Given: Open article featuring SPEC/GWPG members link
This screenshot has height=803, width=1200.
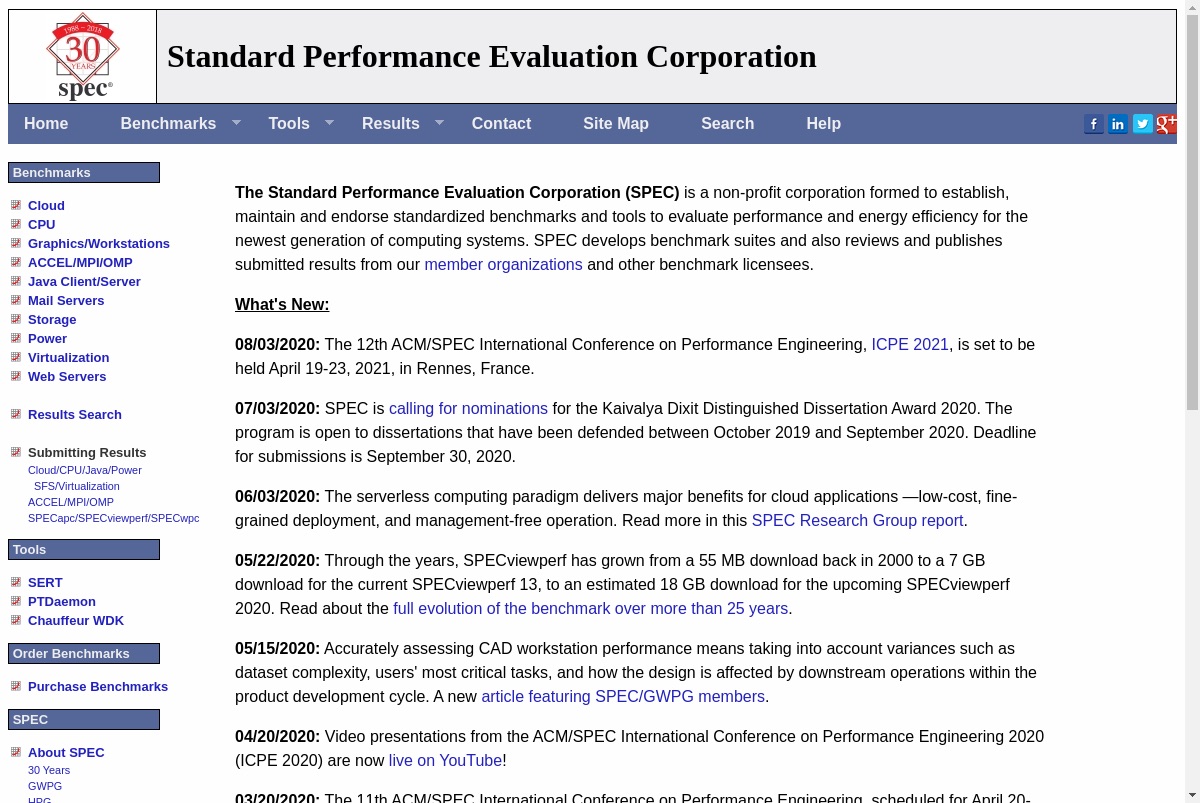Looking at the screenshot, I should pyautogui.click(x=623, y=697).
